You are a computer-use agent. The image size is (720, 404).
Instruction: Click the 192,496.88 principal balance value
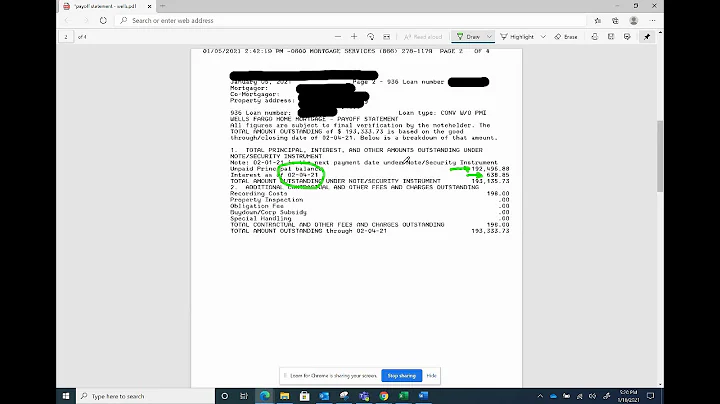point(490,169)
